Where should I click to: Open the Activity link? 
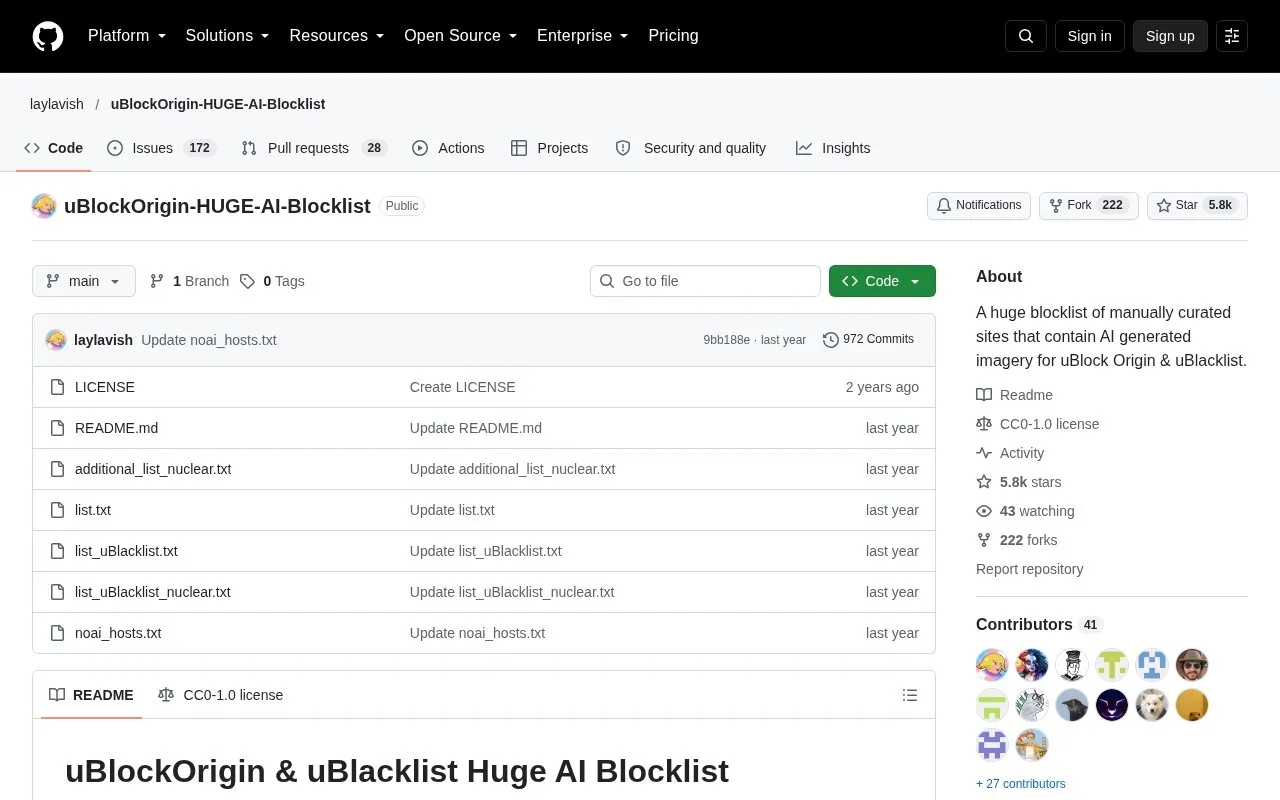[1010, 453]
